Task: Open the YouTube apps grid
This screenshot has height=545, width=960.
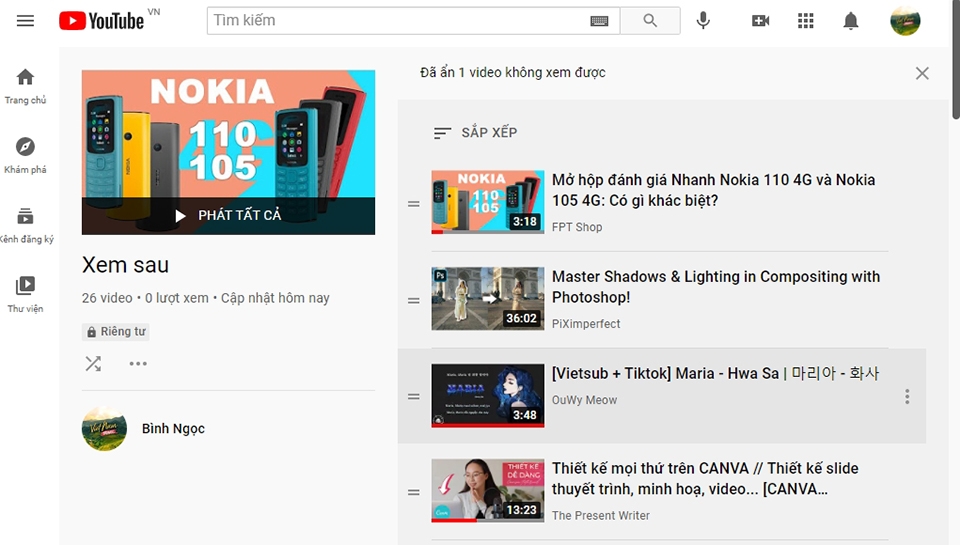Action: (x=806, y=21)
